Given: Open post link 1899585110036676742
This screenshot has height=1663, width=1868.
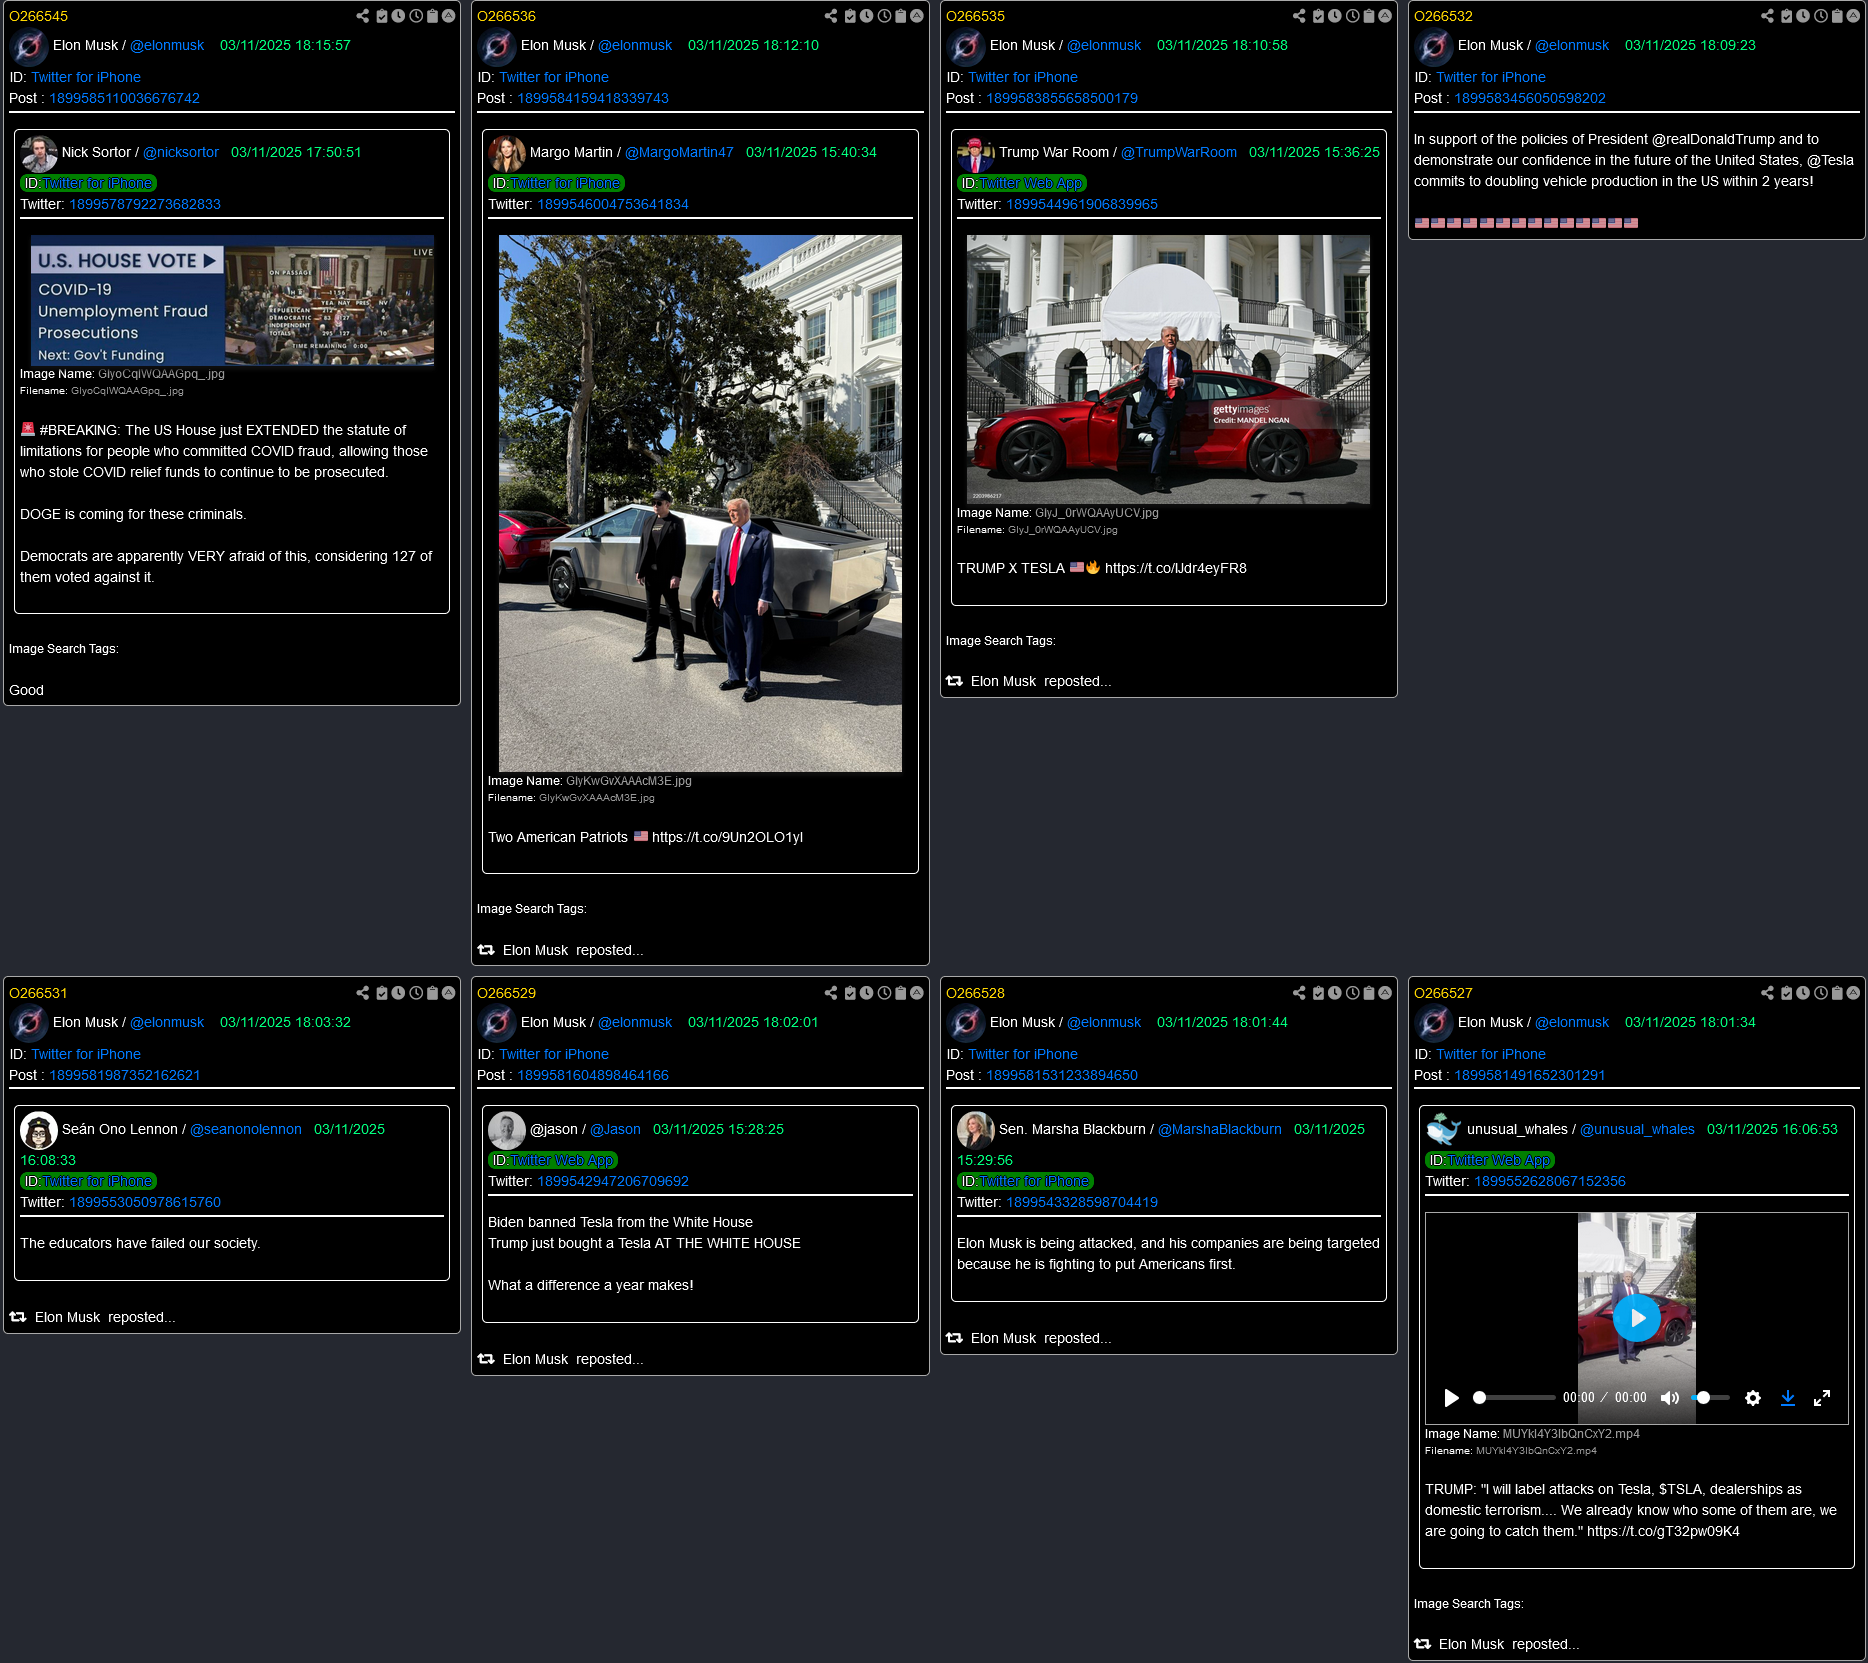Looking at the screenshot, I should pyautogui.click(x=125, y=98).
